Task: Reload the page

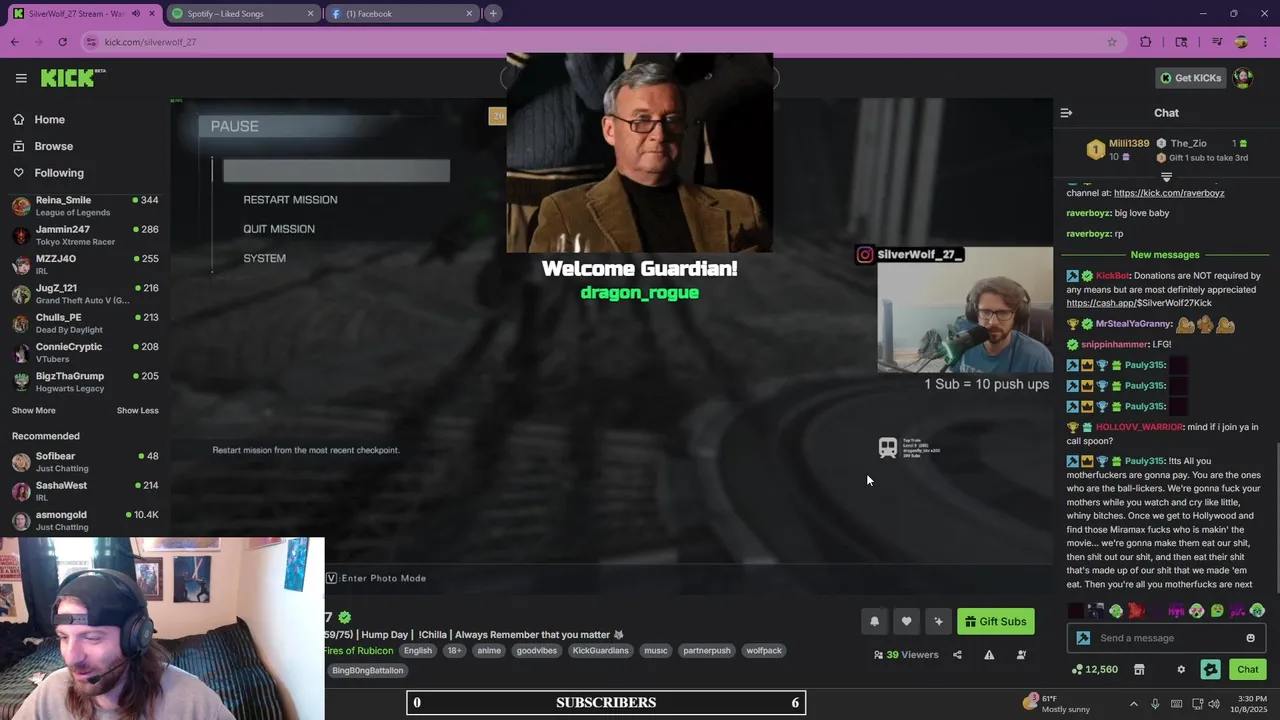Action: [62, 42]
